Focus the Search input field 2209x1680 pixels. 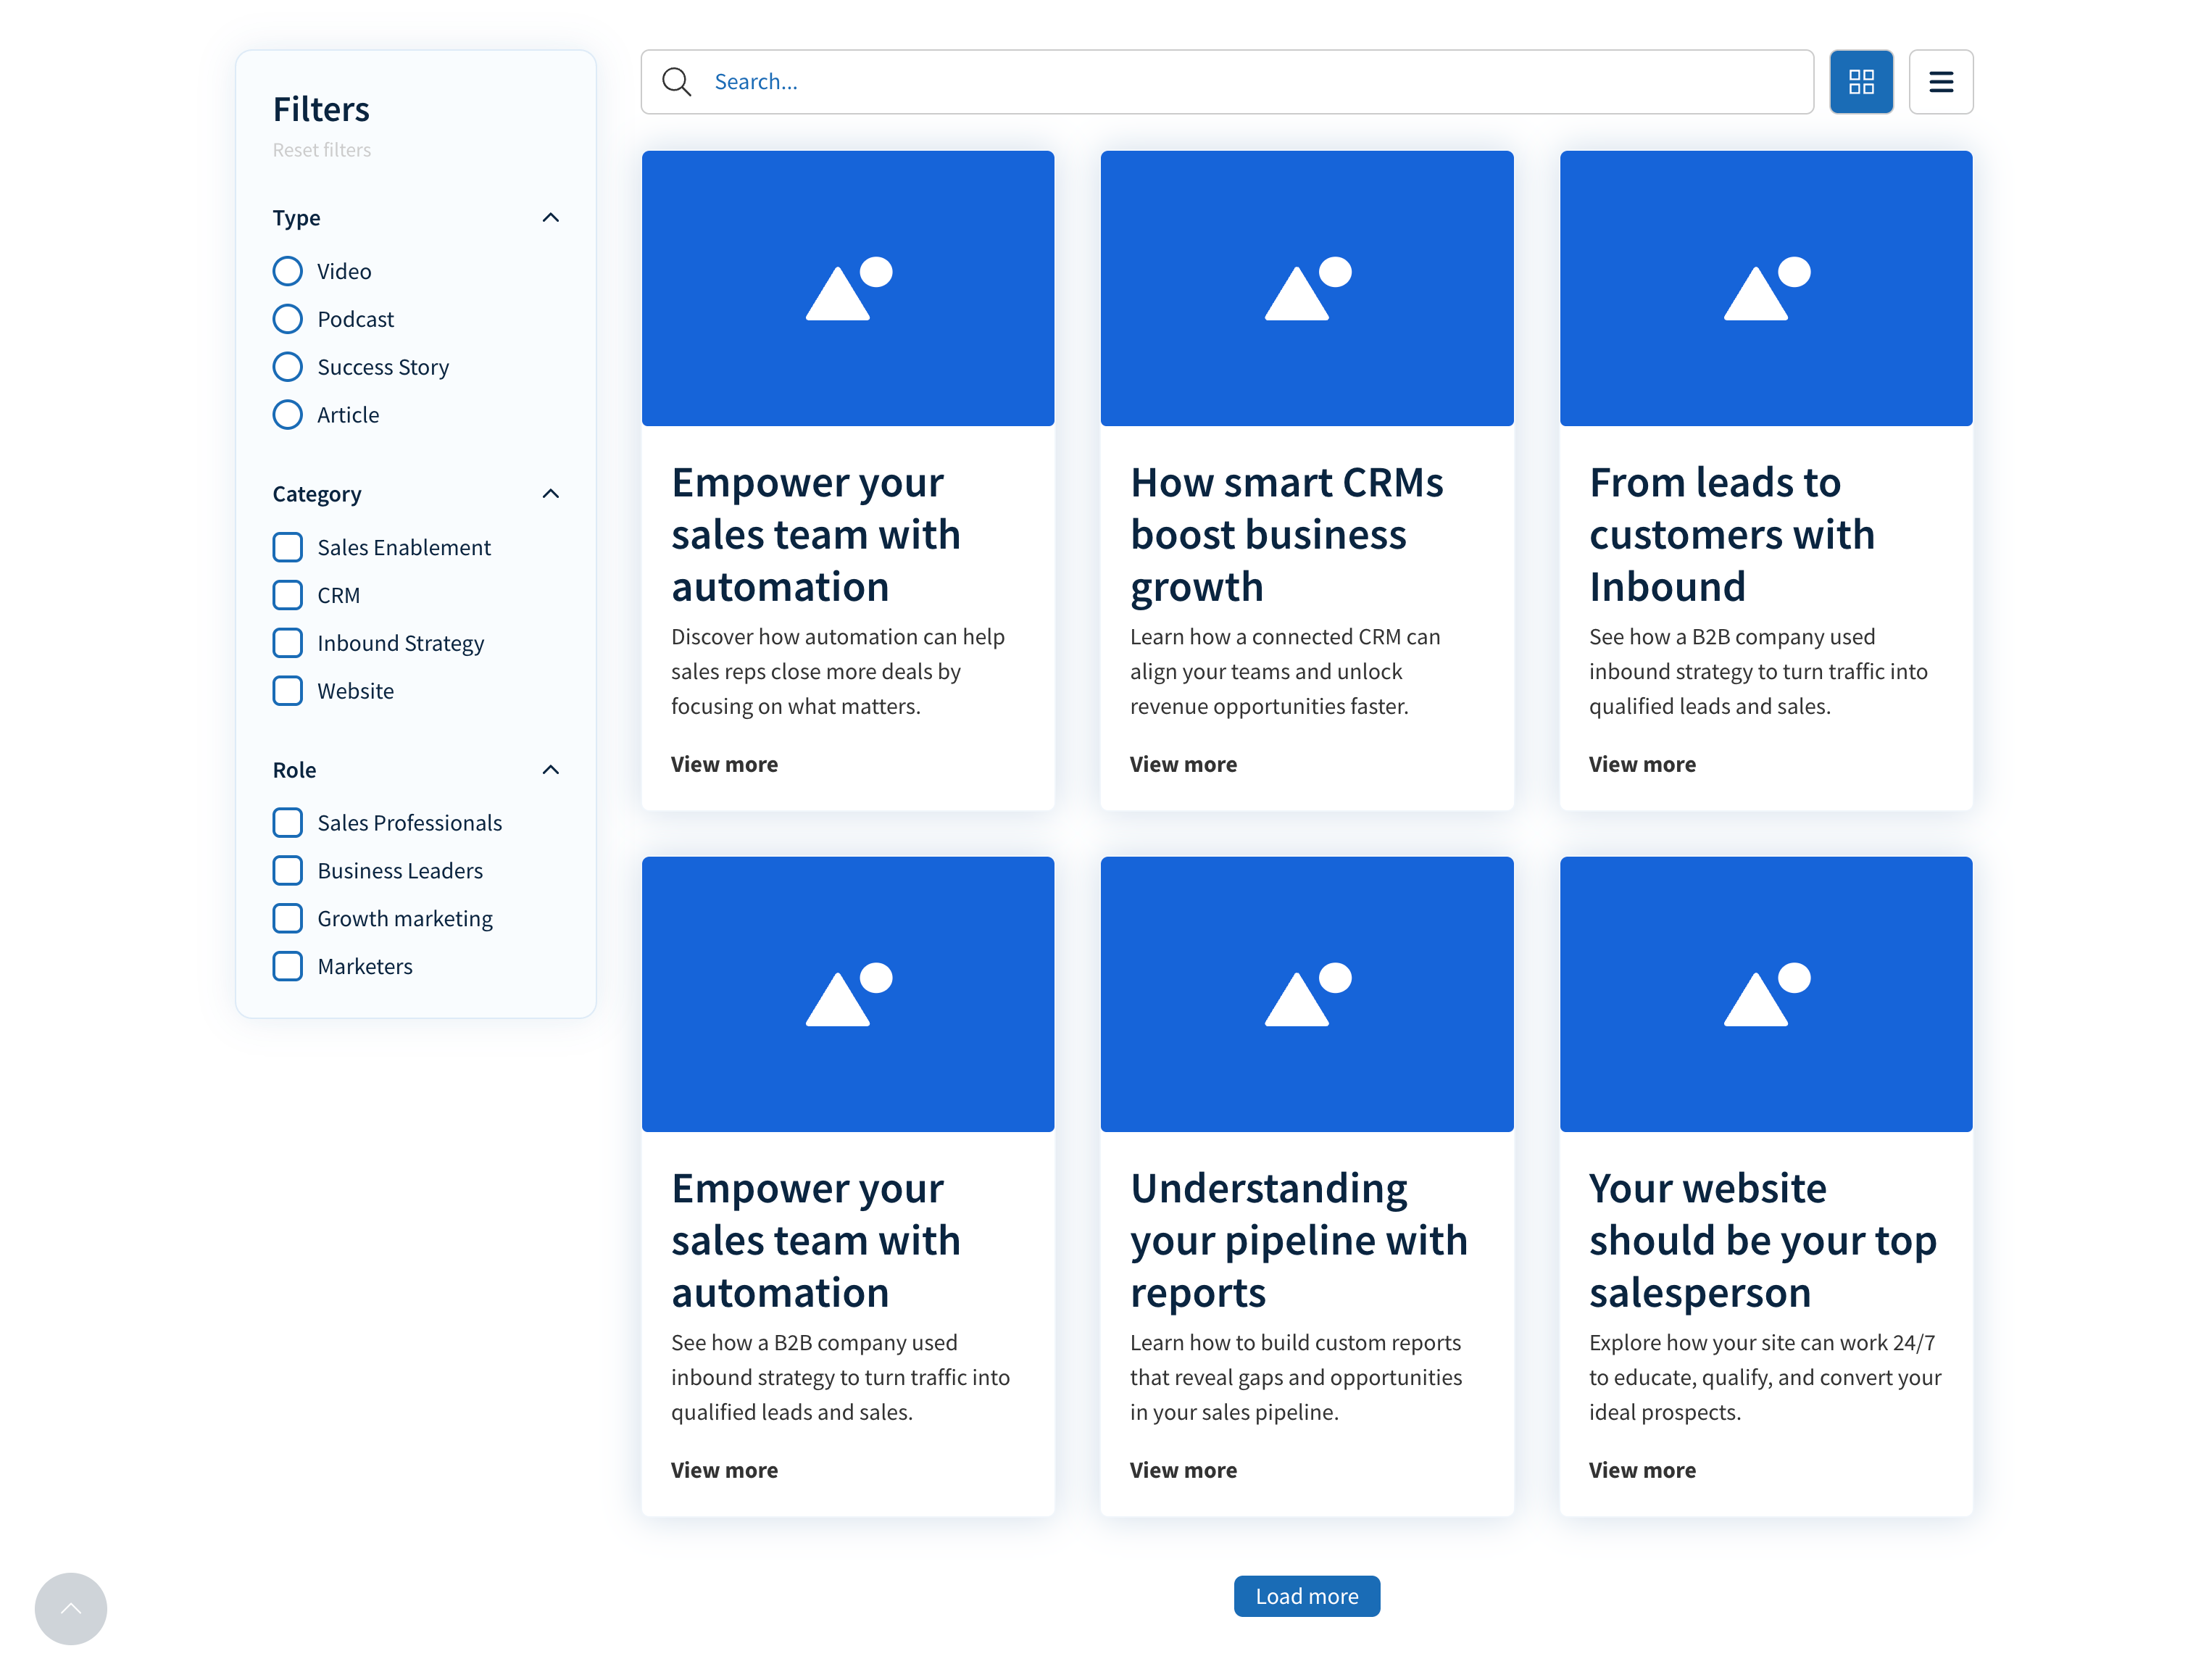click(x=1226, y=81)
